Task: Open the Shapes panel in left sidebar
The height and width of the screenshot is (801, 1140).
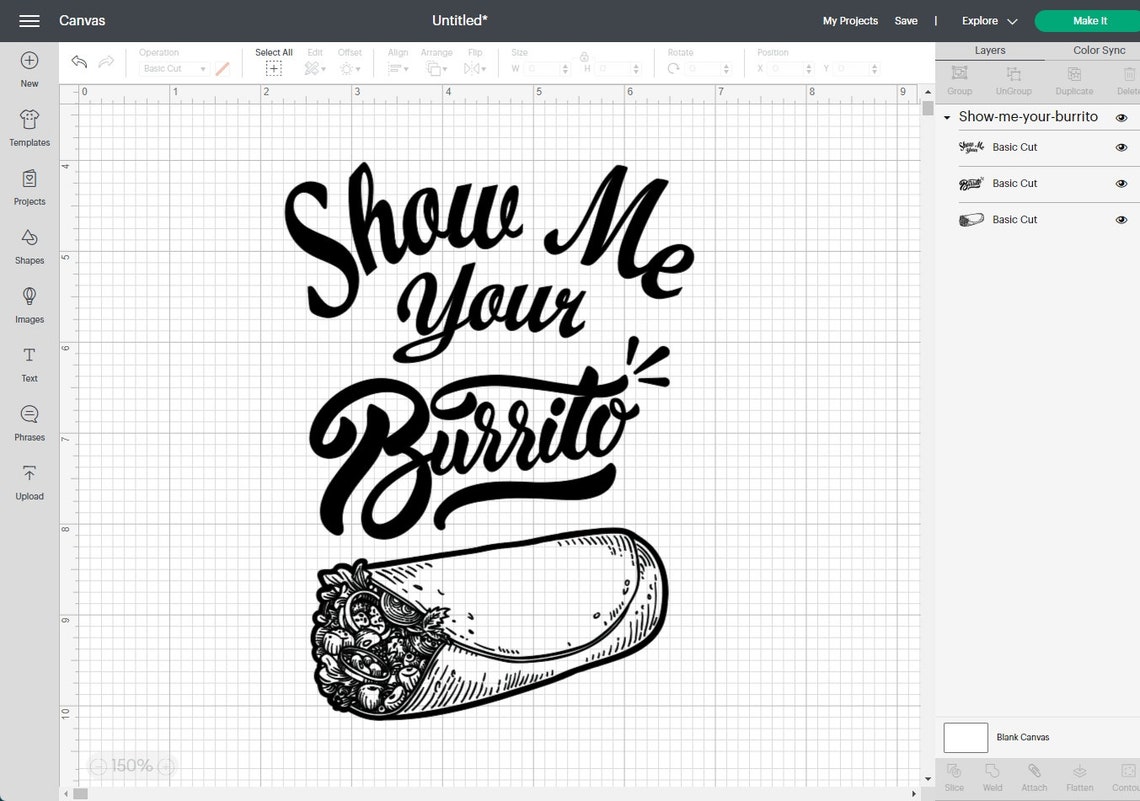Action: [29, 245]
